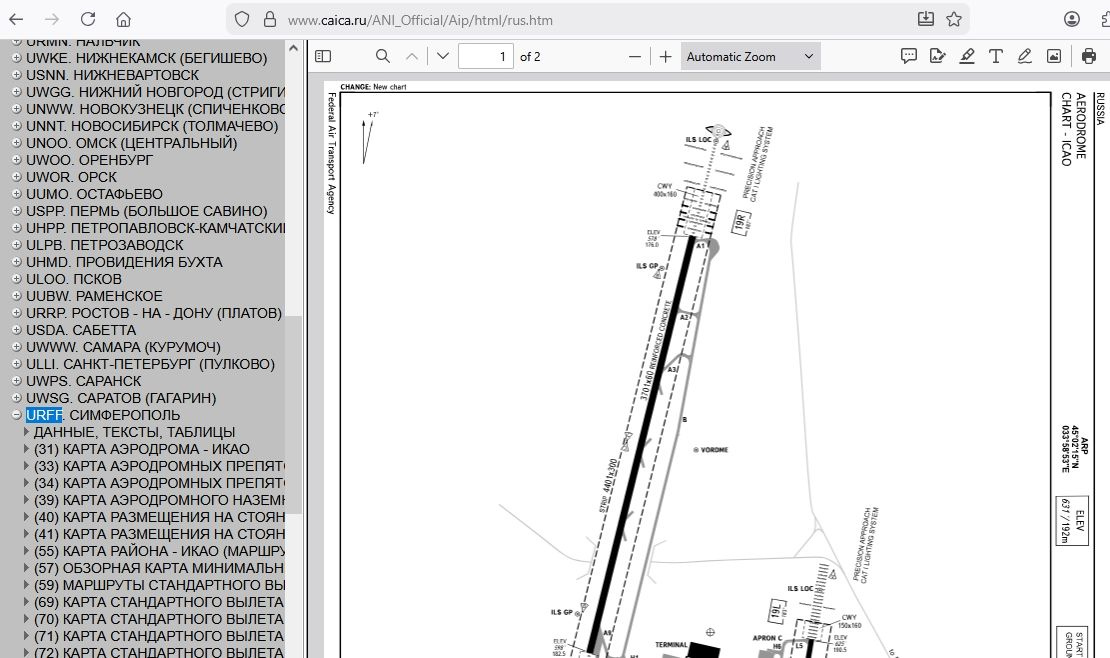
Task: Toggle the PDF sidebar panel
Action: (x=323, y=57)
